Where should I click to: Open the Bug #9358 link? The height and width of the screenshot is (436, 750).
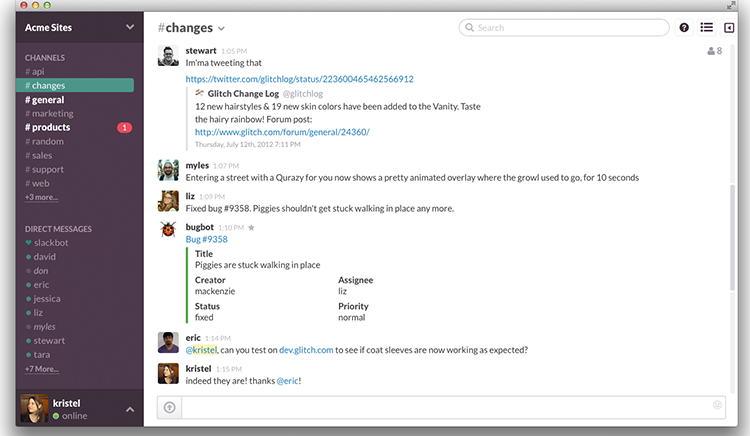pos(206,239)
